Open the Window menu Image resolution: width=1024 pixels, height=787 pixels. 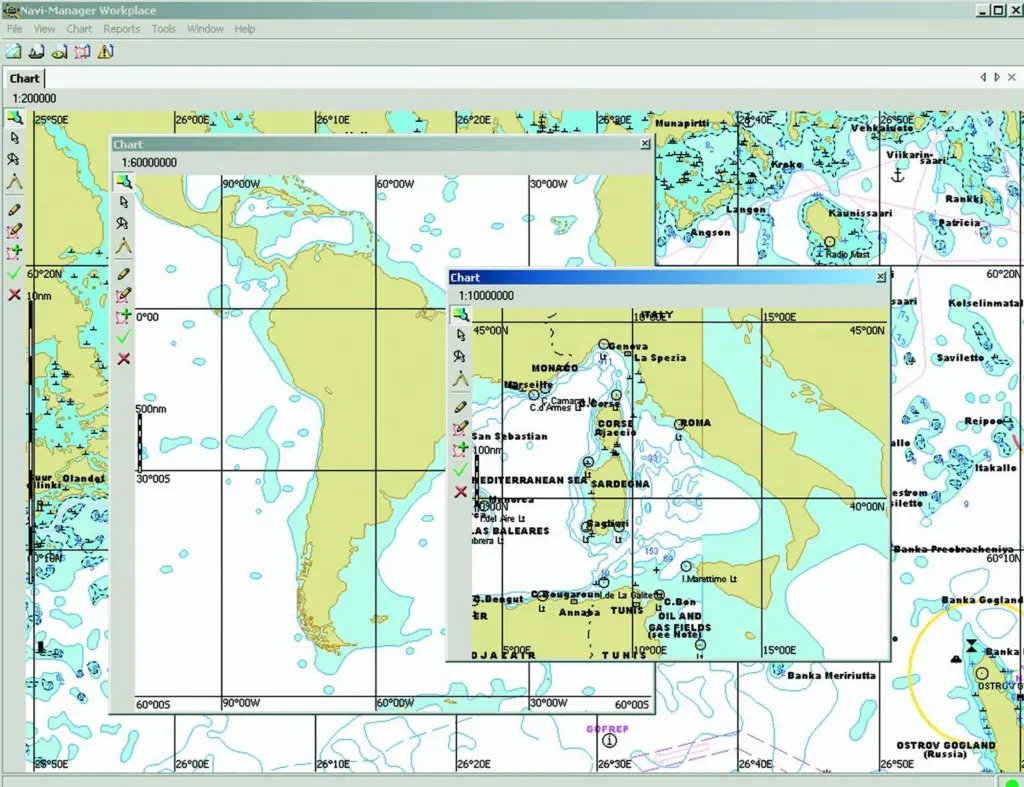click(205, 29)
